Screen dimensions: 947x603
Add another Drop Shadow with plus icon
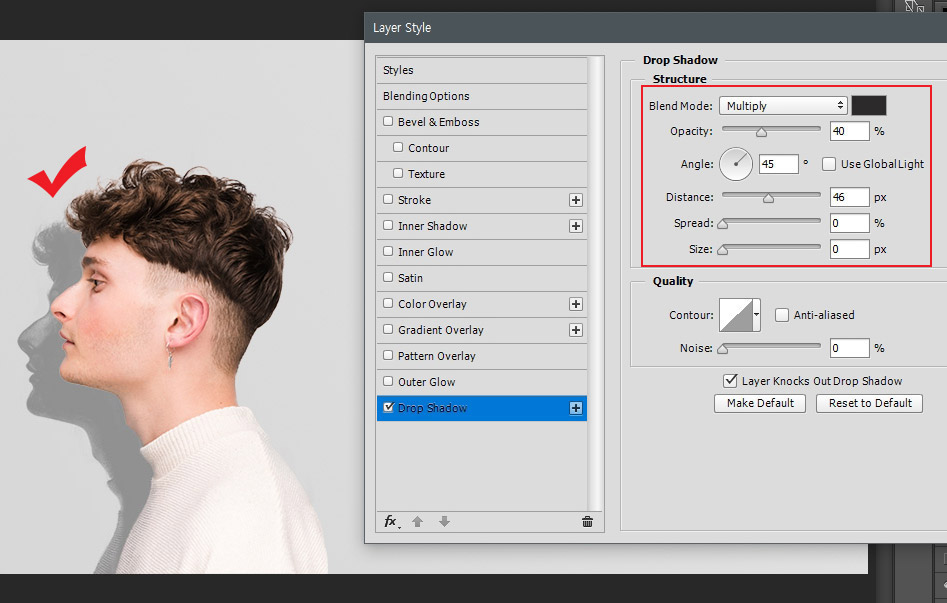tap(576, 408)
